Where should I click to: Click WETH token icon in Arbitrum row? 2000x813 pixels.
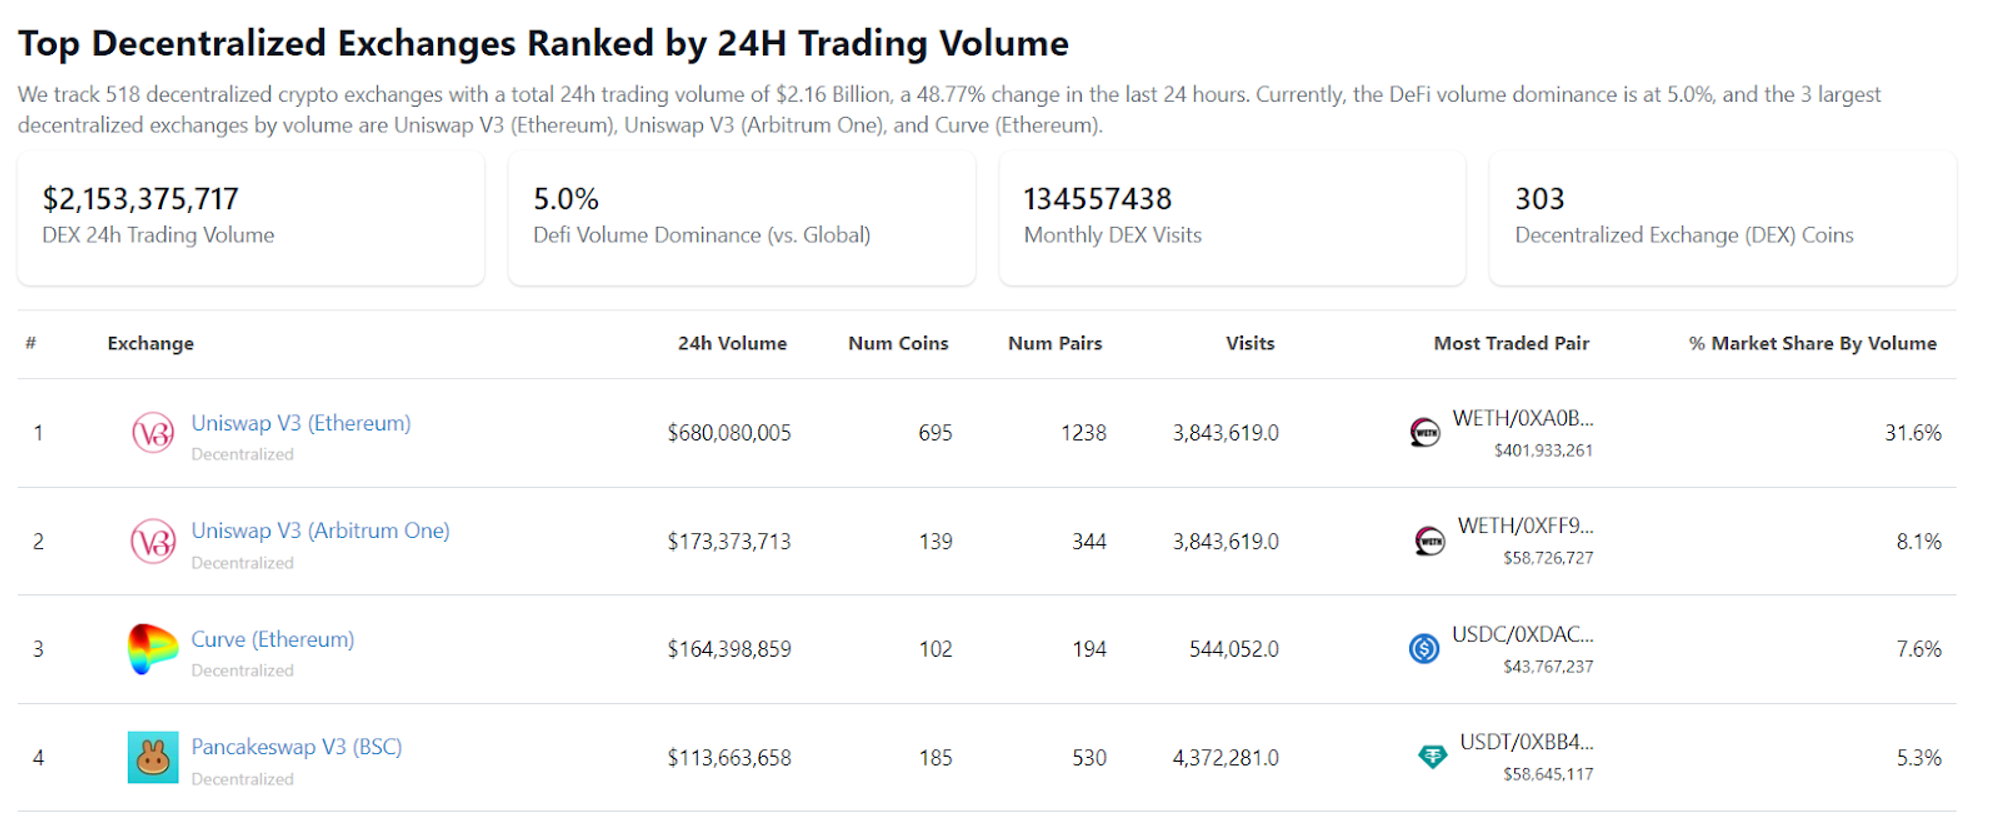1430,541
